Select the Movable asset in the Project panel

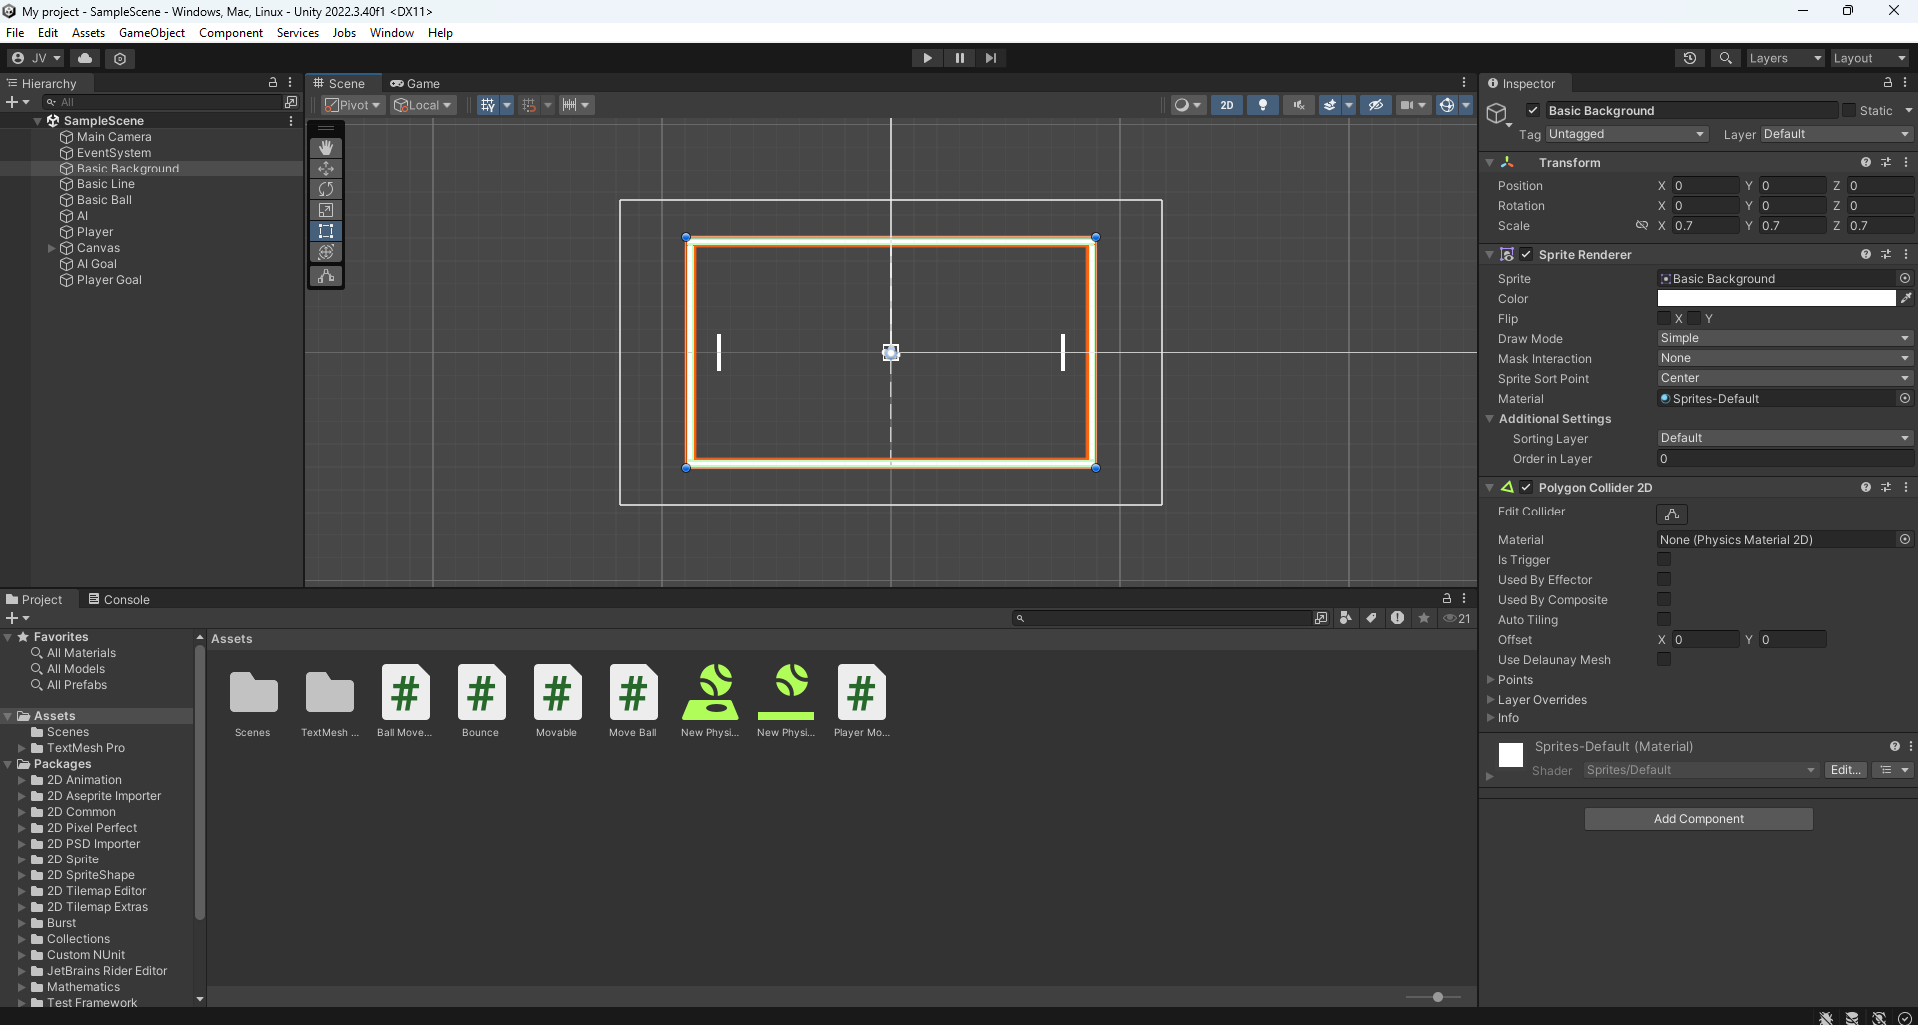[556, 694]
